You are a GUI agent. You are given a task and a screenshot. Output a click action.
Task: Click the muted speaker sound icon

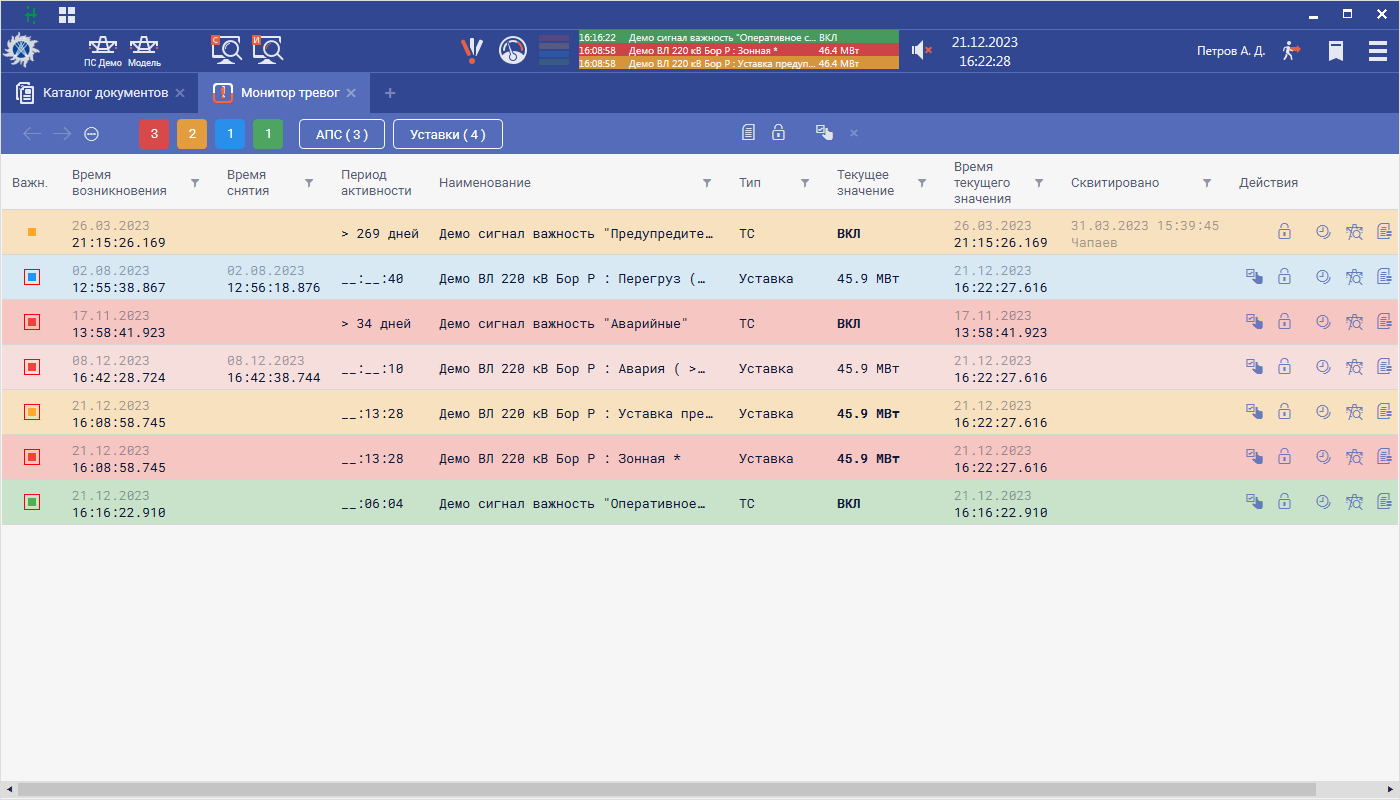(921, 50)
